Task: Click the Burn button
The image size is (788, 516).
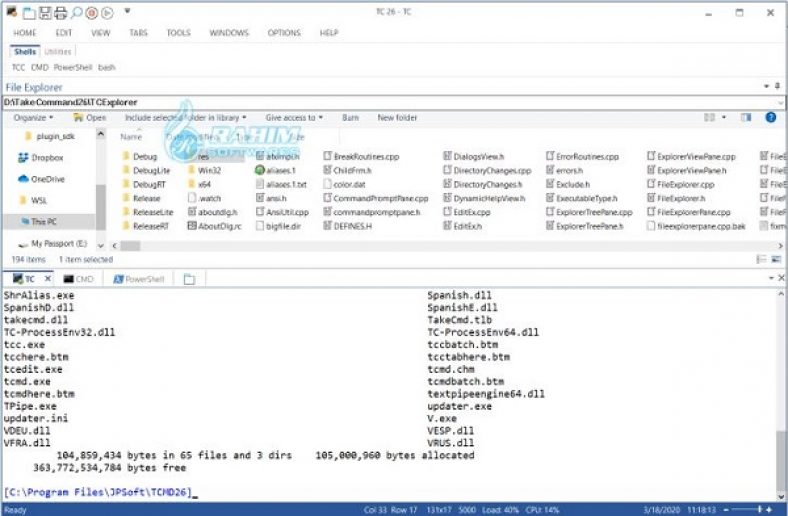Action: [x=350, y=118]
